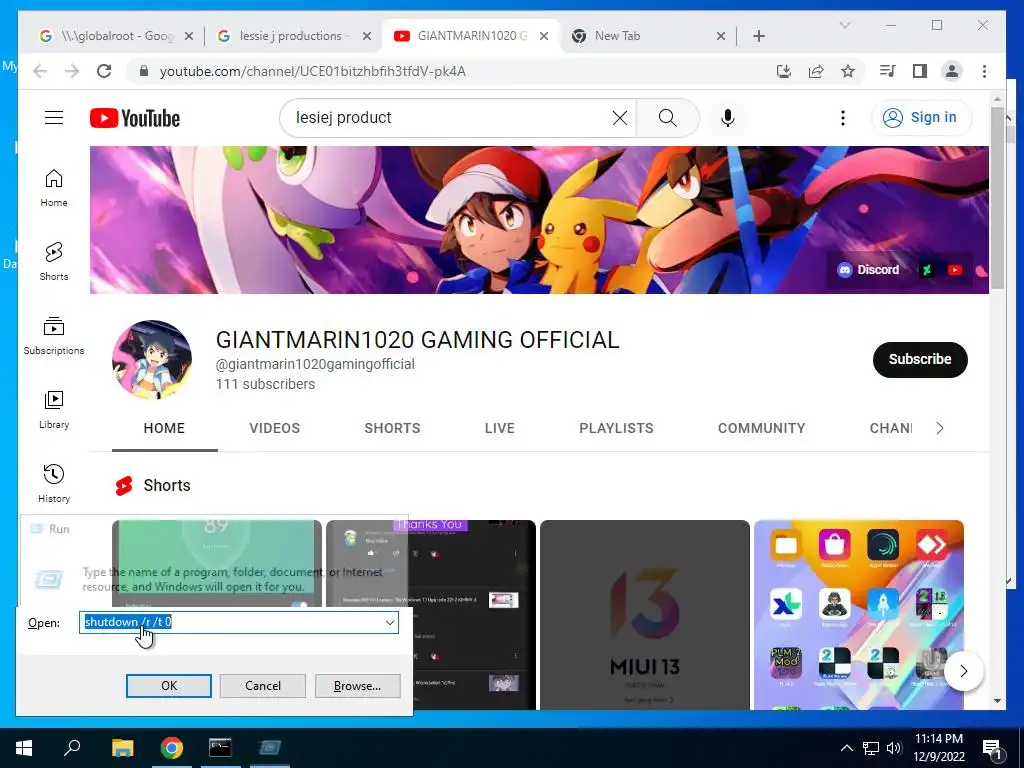Switch to channel PLAYLISTS tab
Screen dimensions: 1024x768
coord(616,428)
